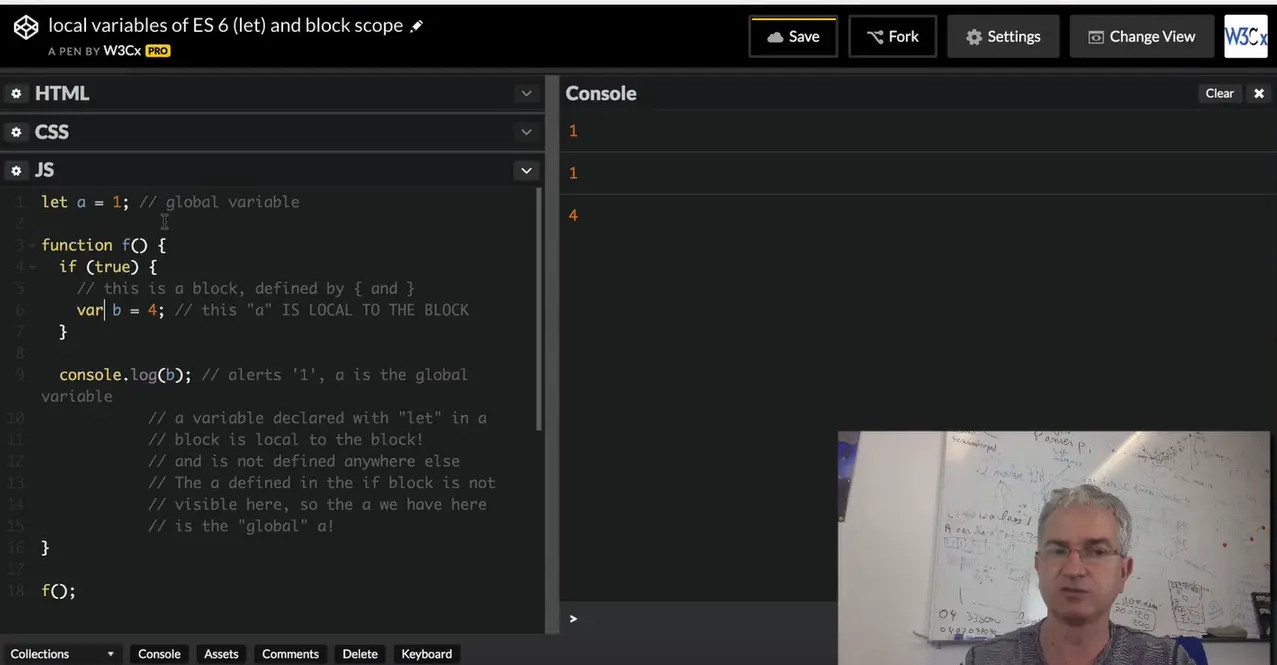The height and width of the screenshot is (665, 1277).
Task: Click the Console panel heading
Action: tap(601, 93)
